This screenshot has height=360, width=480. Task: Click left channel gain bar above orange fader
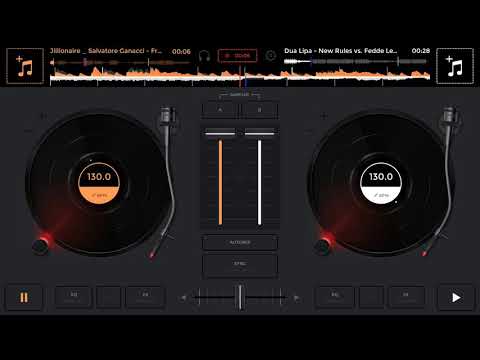tap(220, 134)
